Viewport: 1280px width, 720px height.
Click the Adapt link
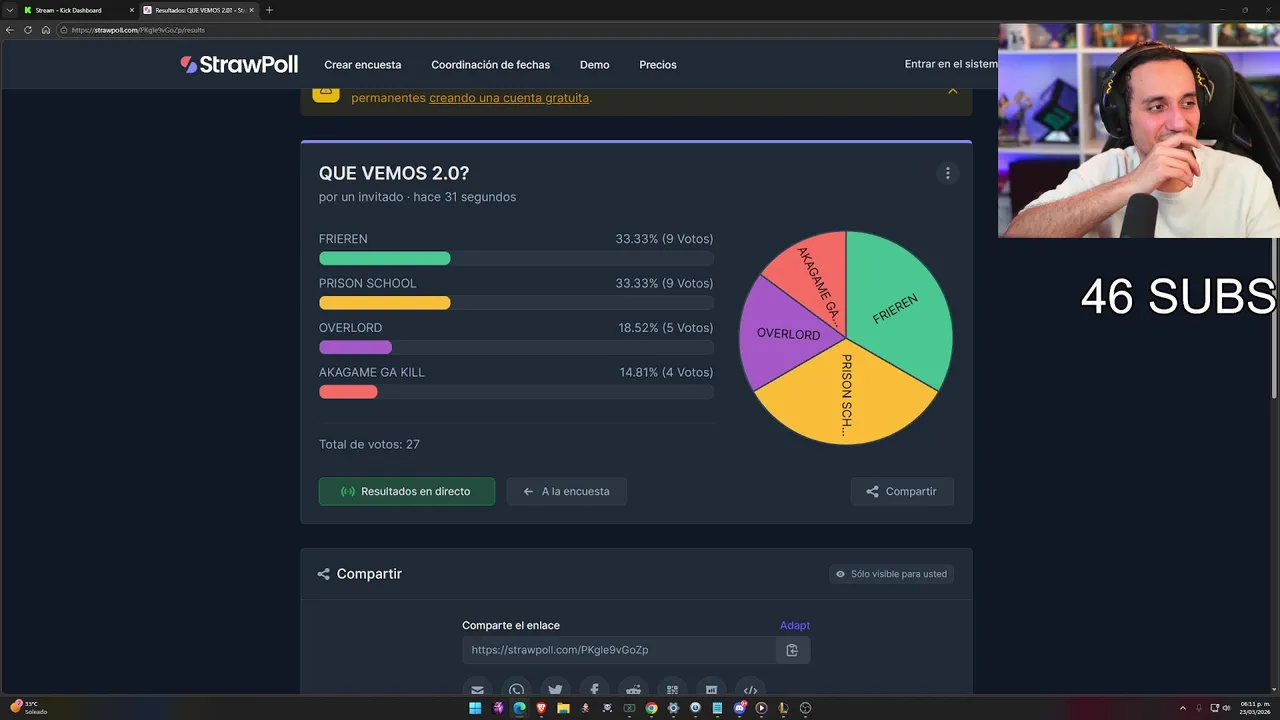click(795, 625)
